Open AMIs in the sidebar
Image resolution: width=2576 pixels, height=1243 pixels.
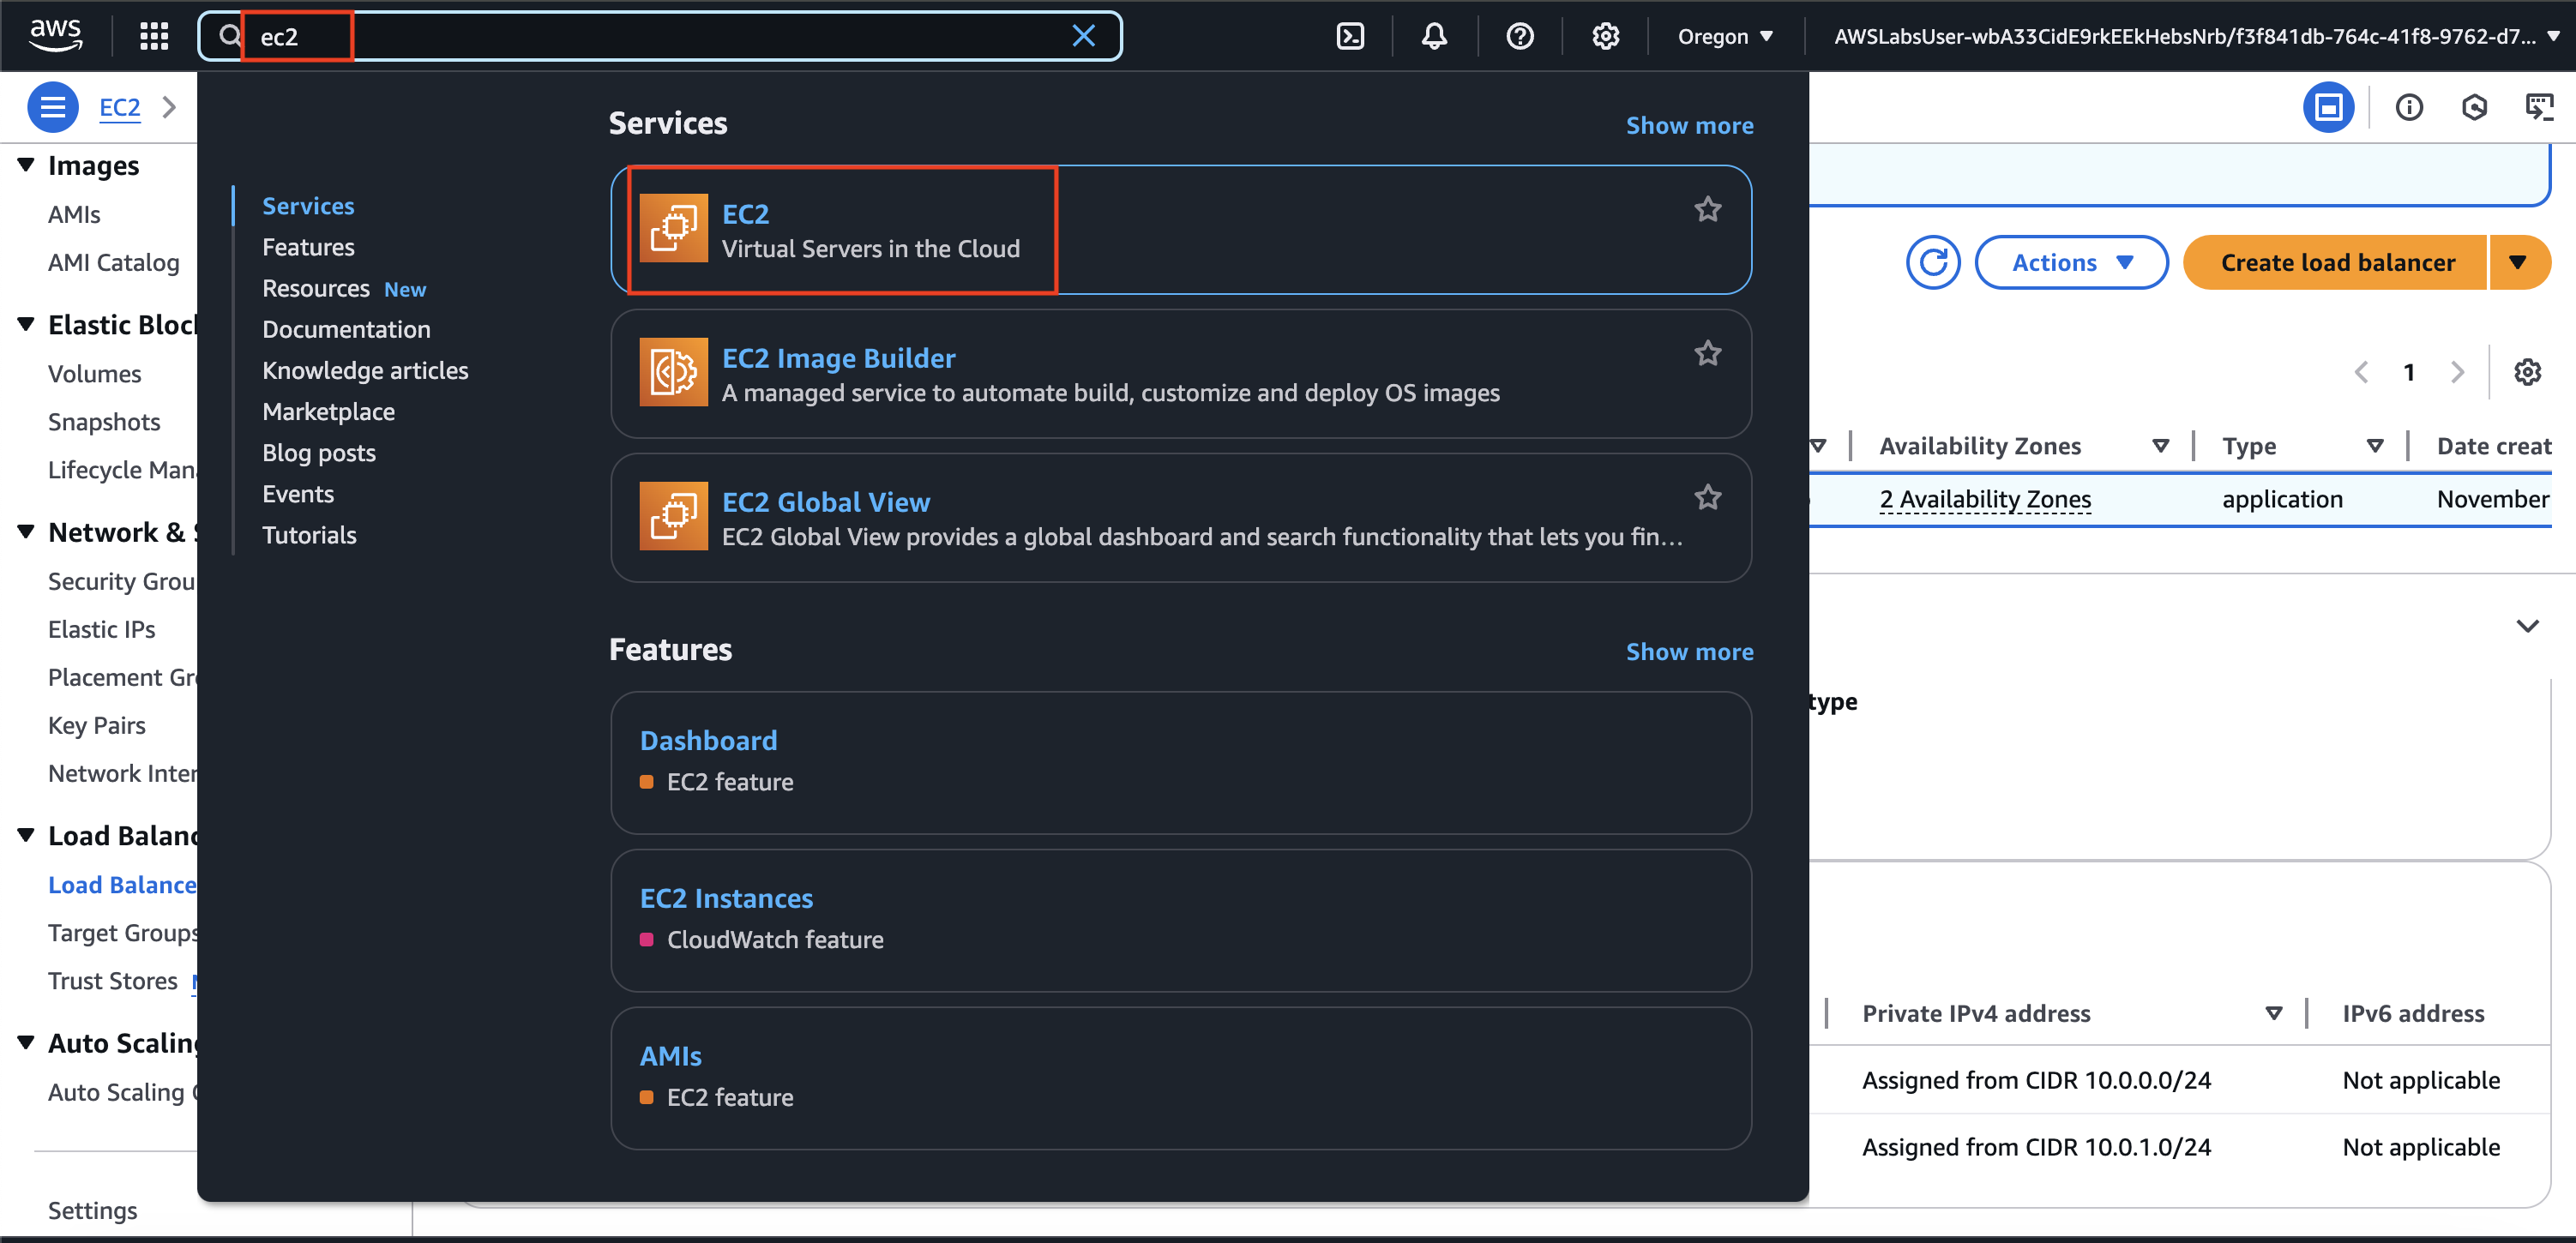click(x=74, y=214)
